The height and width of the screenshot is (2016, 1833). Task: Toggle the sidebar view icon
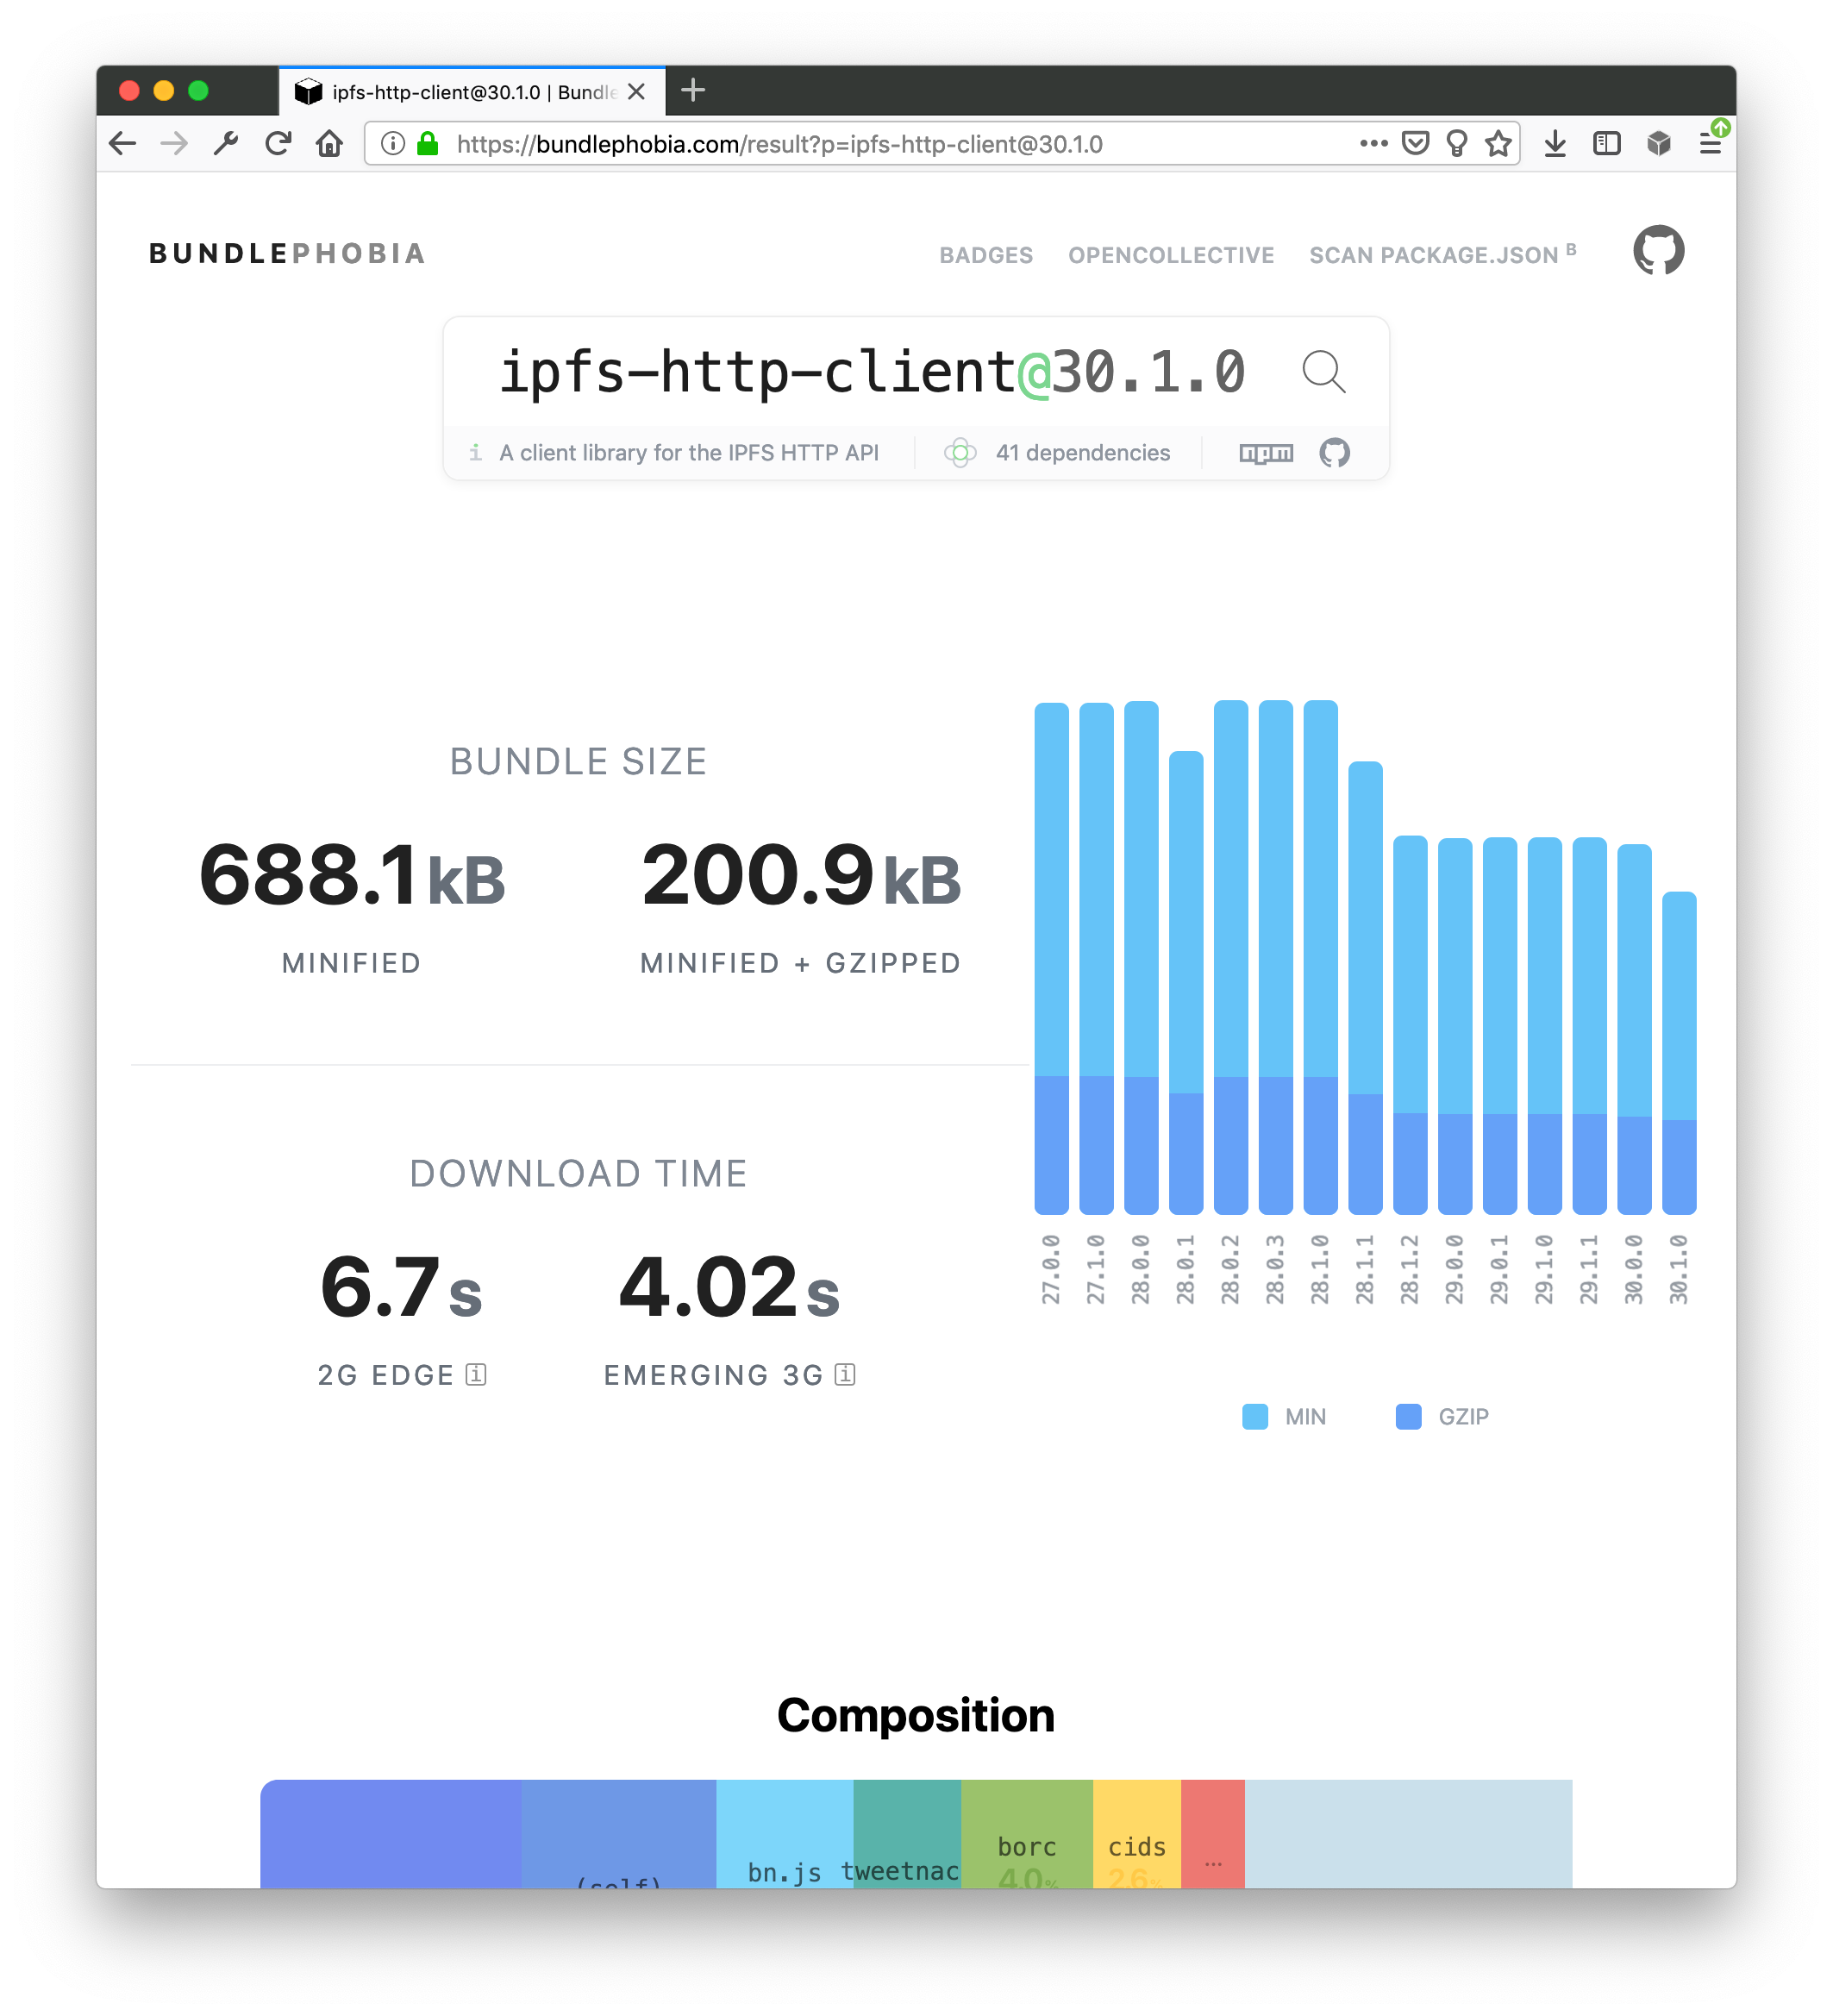(x=1606, y=144)
